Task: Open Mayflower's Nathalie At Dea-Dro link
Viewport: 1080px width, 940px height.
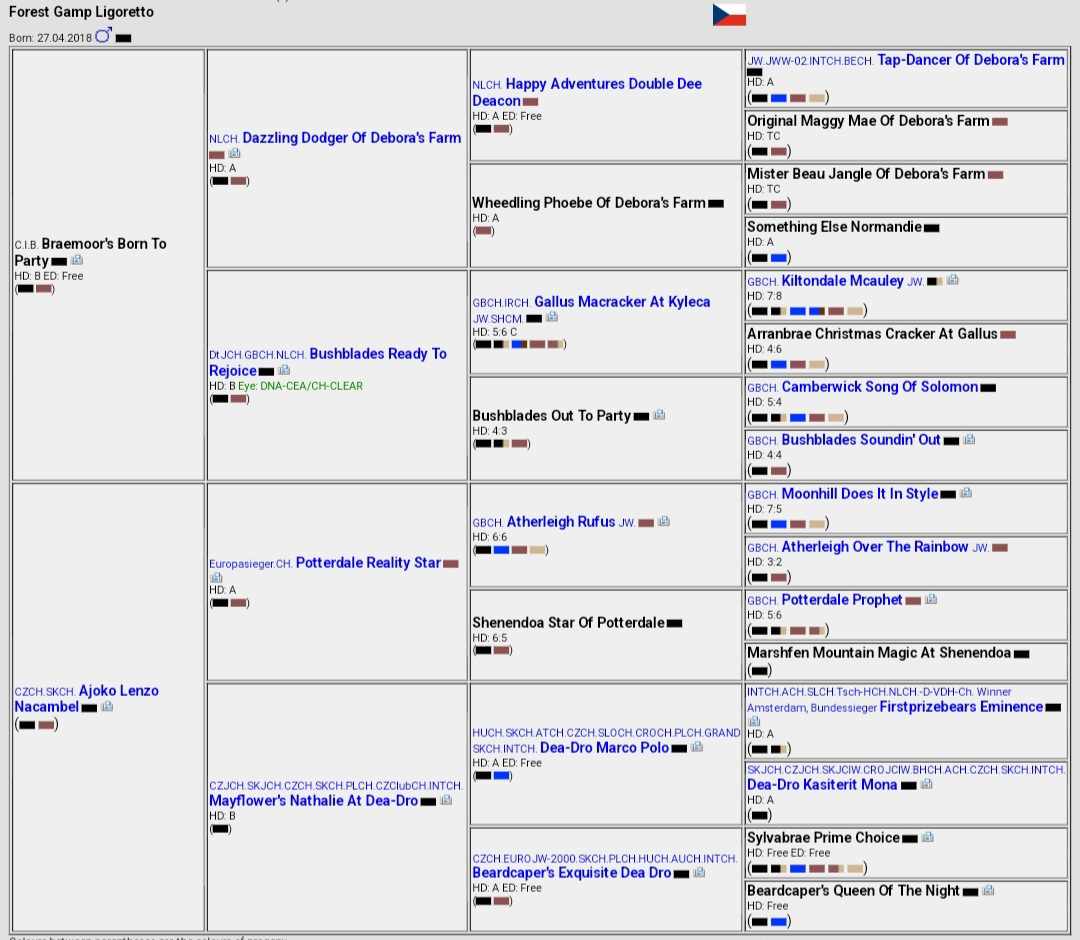Action: click(x=313, y=800)
